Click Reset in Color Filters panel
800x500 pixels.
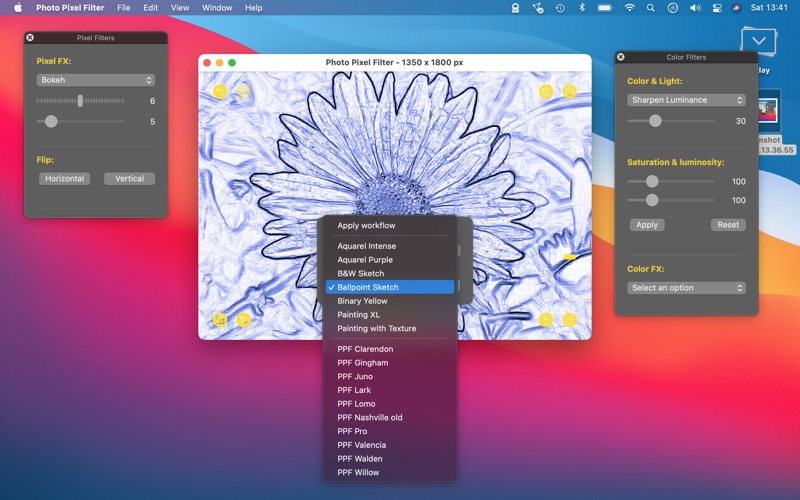click(728, 225)
